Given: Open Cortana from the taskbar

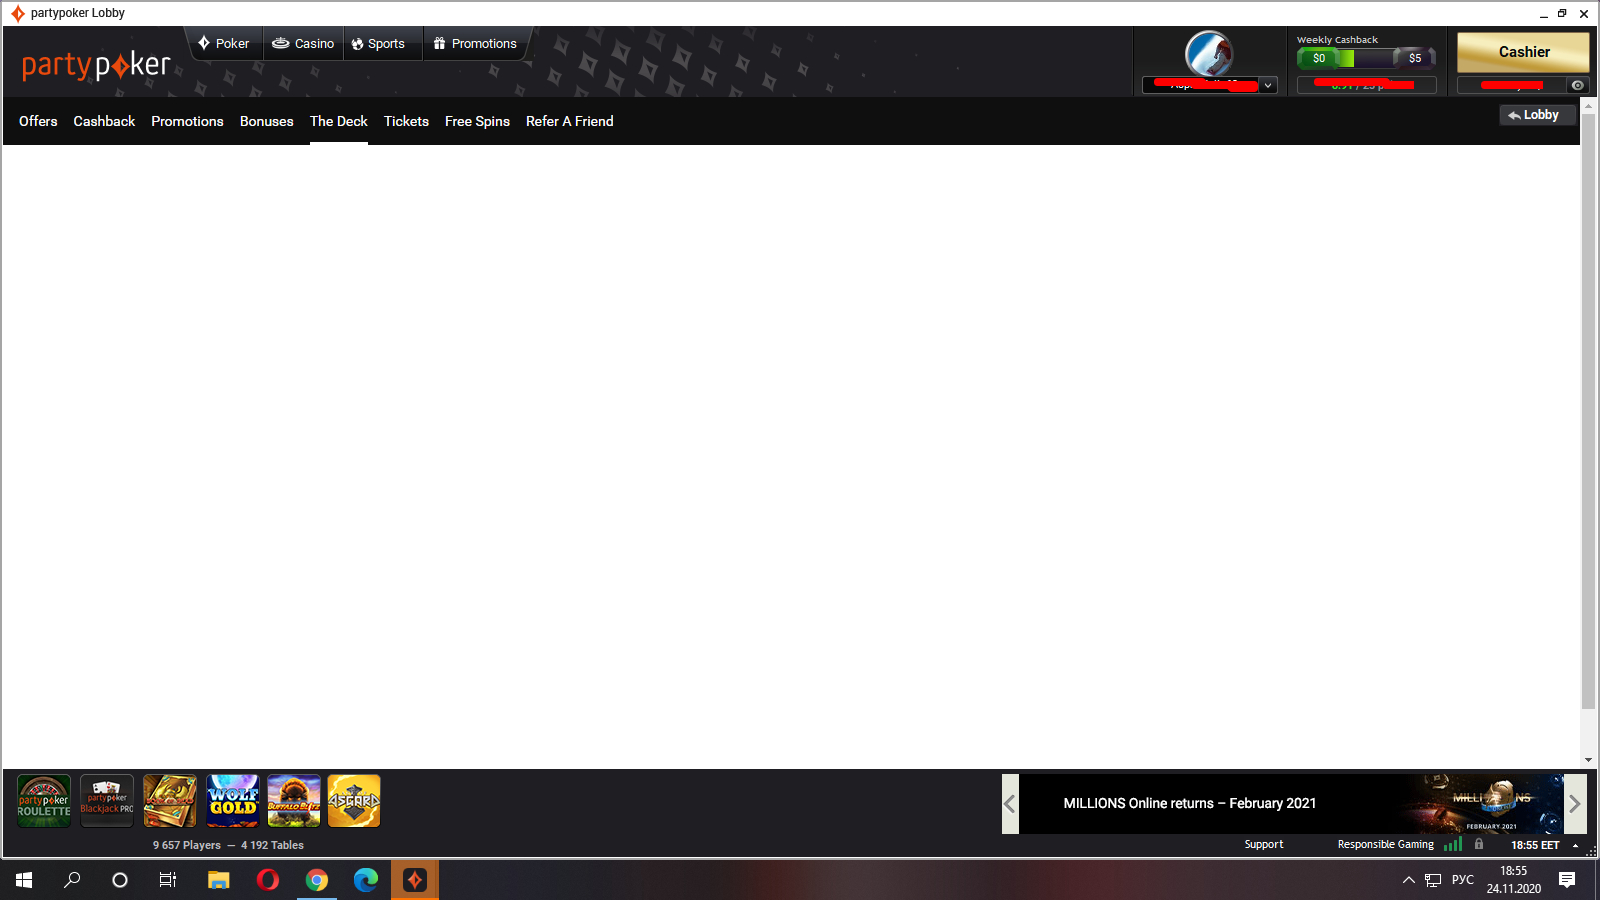Looking at the screenshot, I should (x=120, y=880).
